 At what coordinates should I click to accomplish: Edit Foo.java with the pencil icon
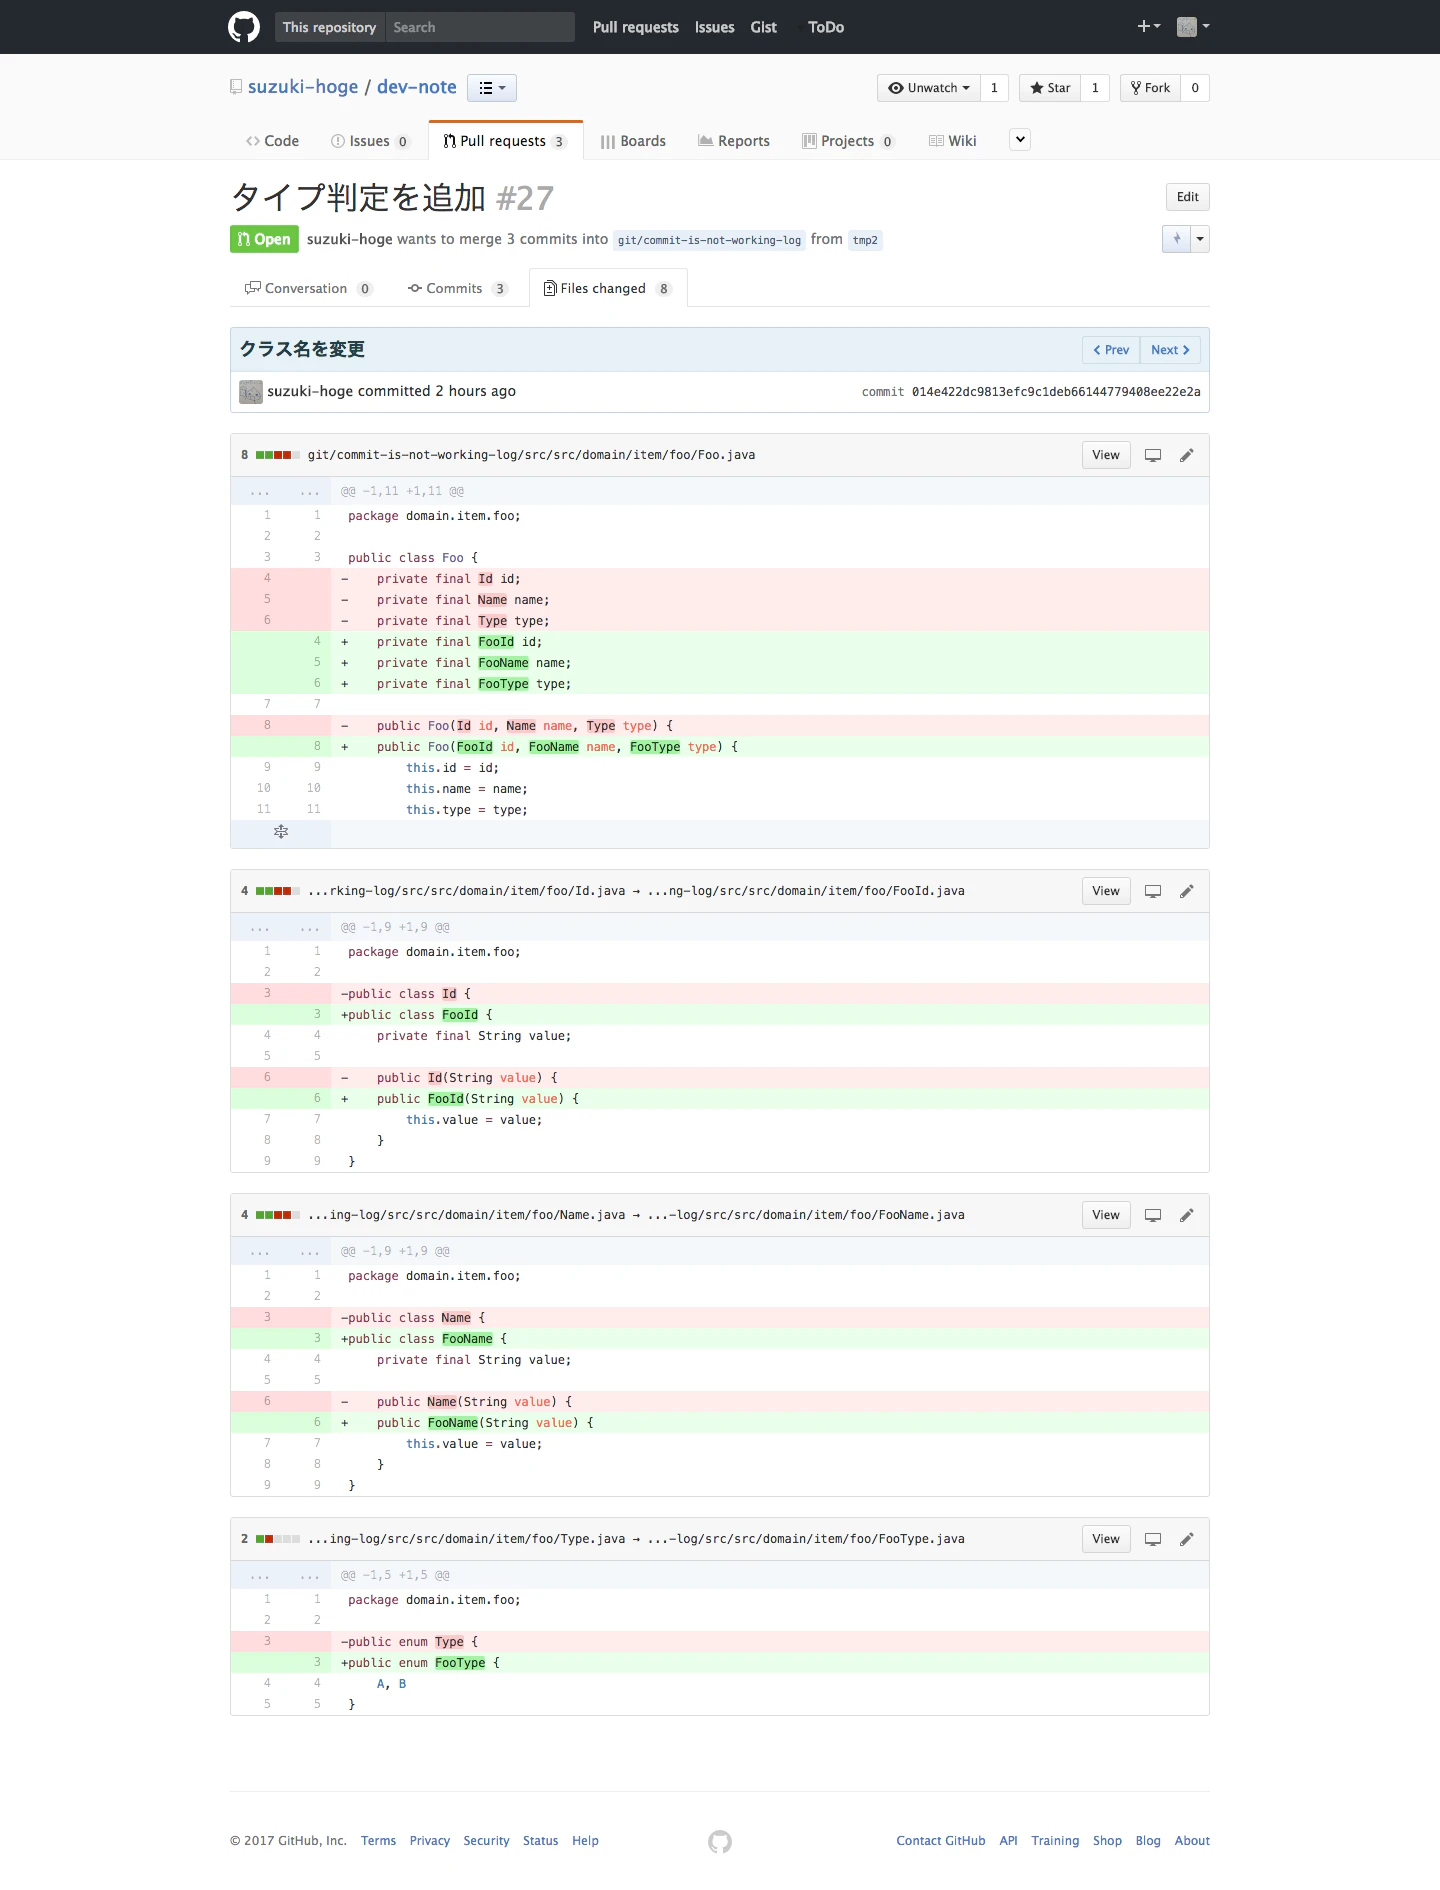(1187, 455)
